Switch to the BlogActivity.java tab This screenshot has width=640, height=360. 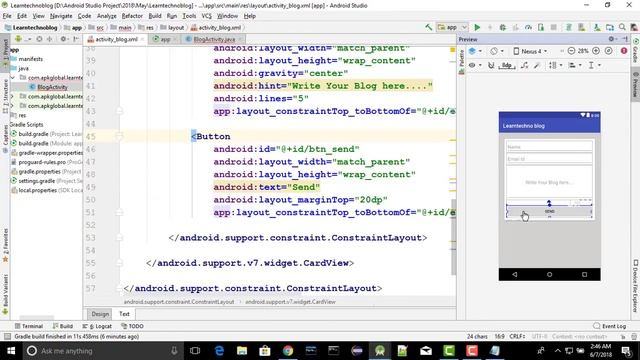click(213, 39)
